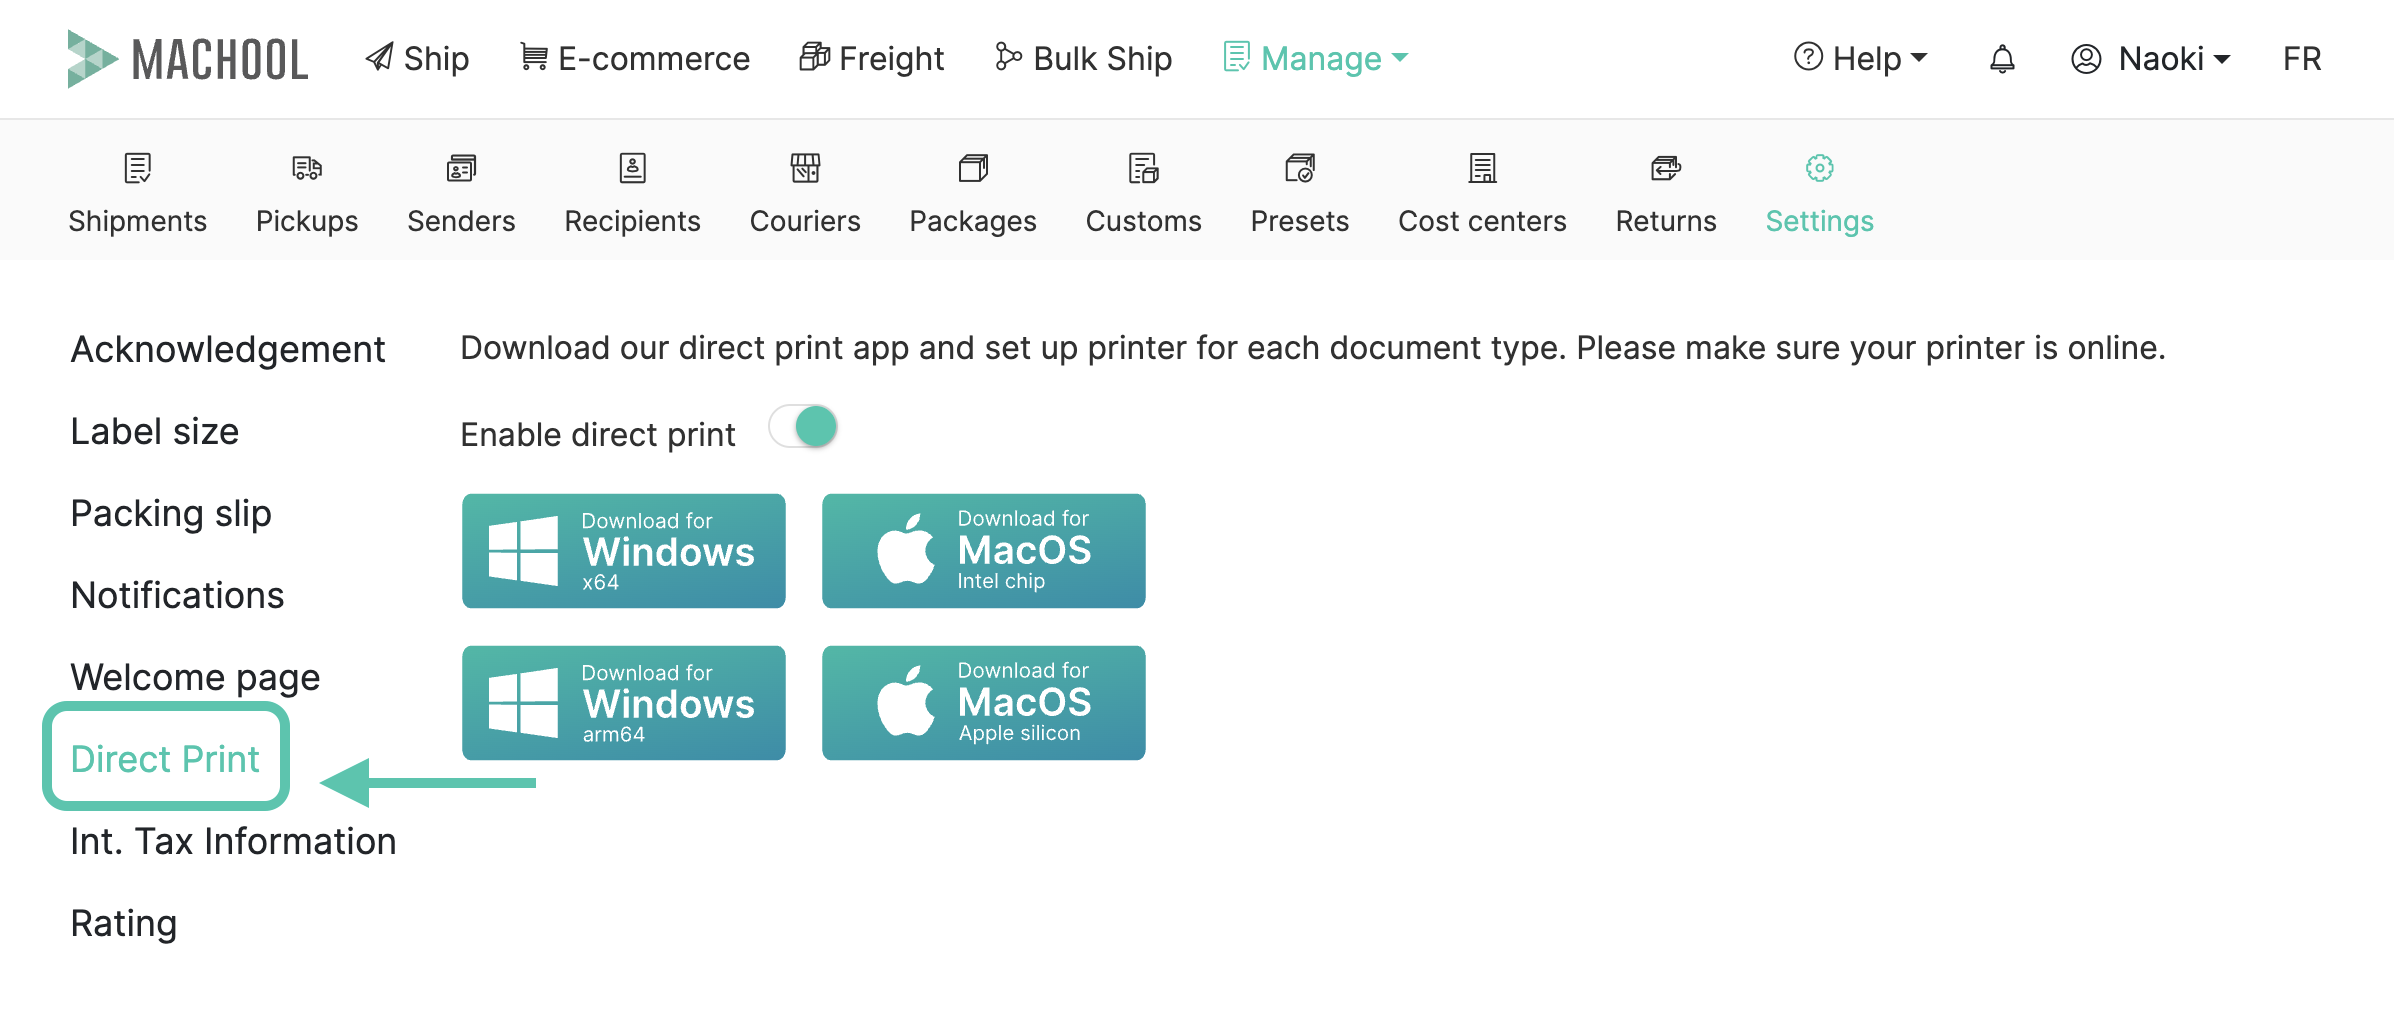Open Rating settings

click(124, 924)
